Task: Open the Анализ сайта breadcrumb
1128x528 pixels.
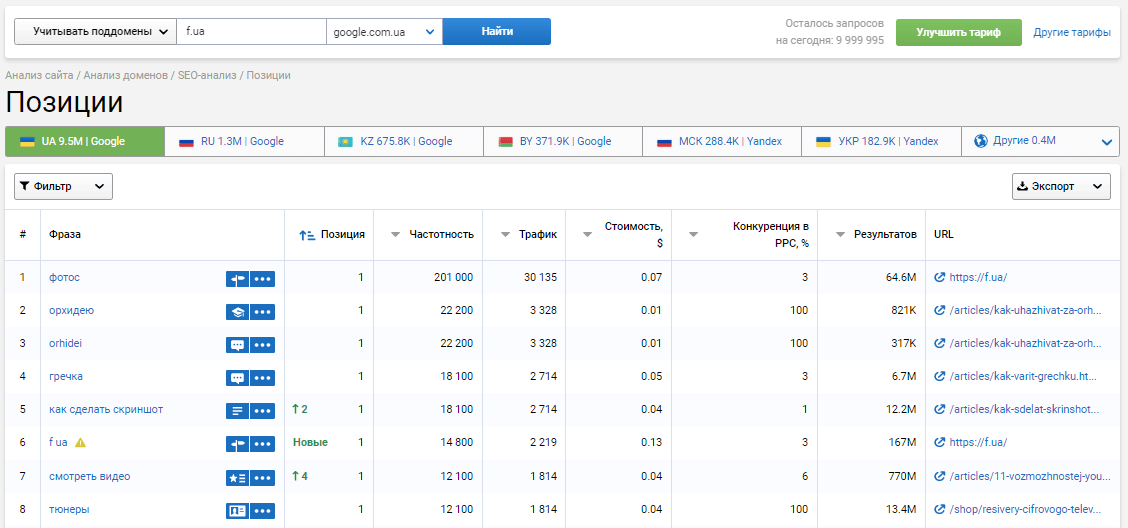Action: click(x=39, y=75)
